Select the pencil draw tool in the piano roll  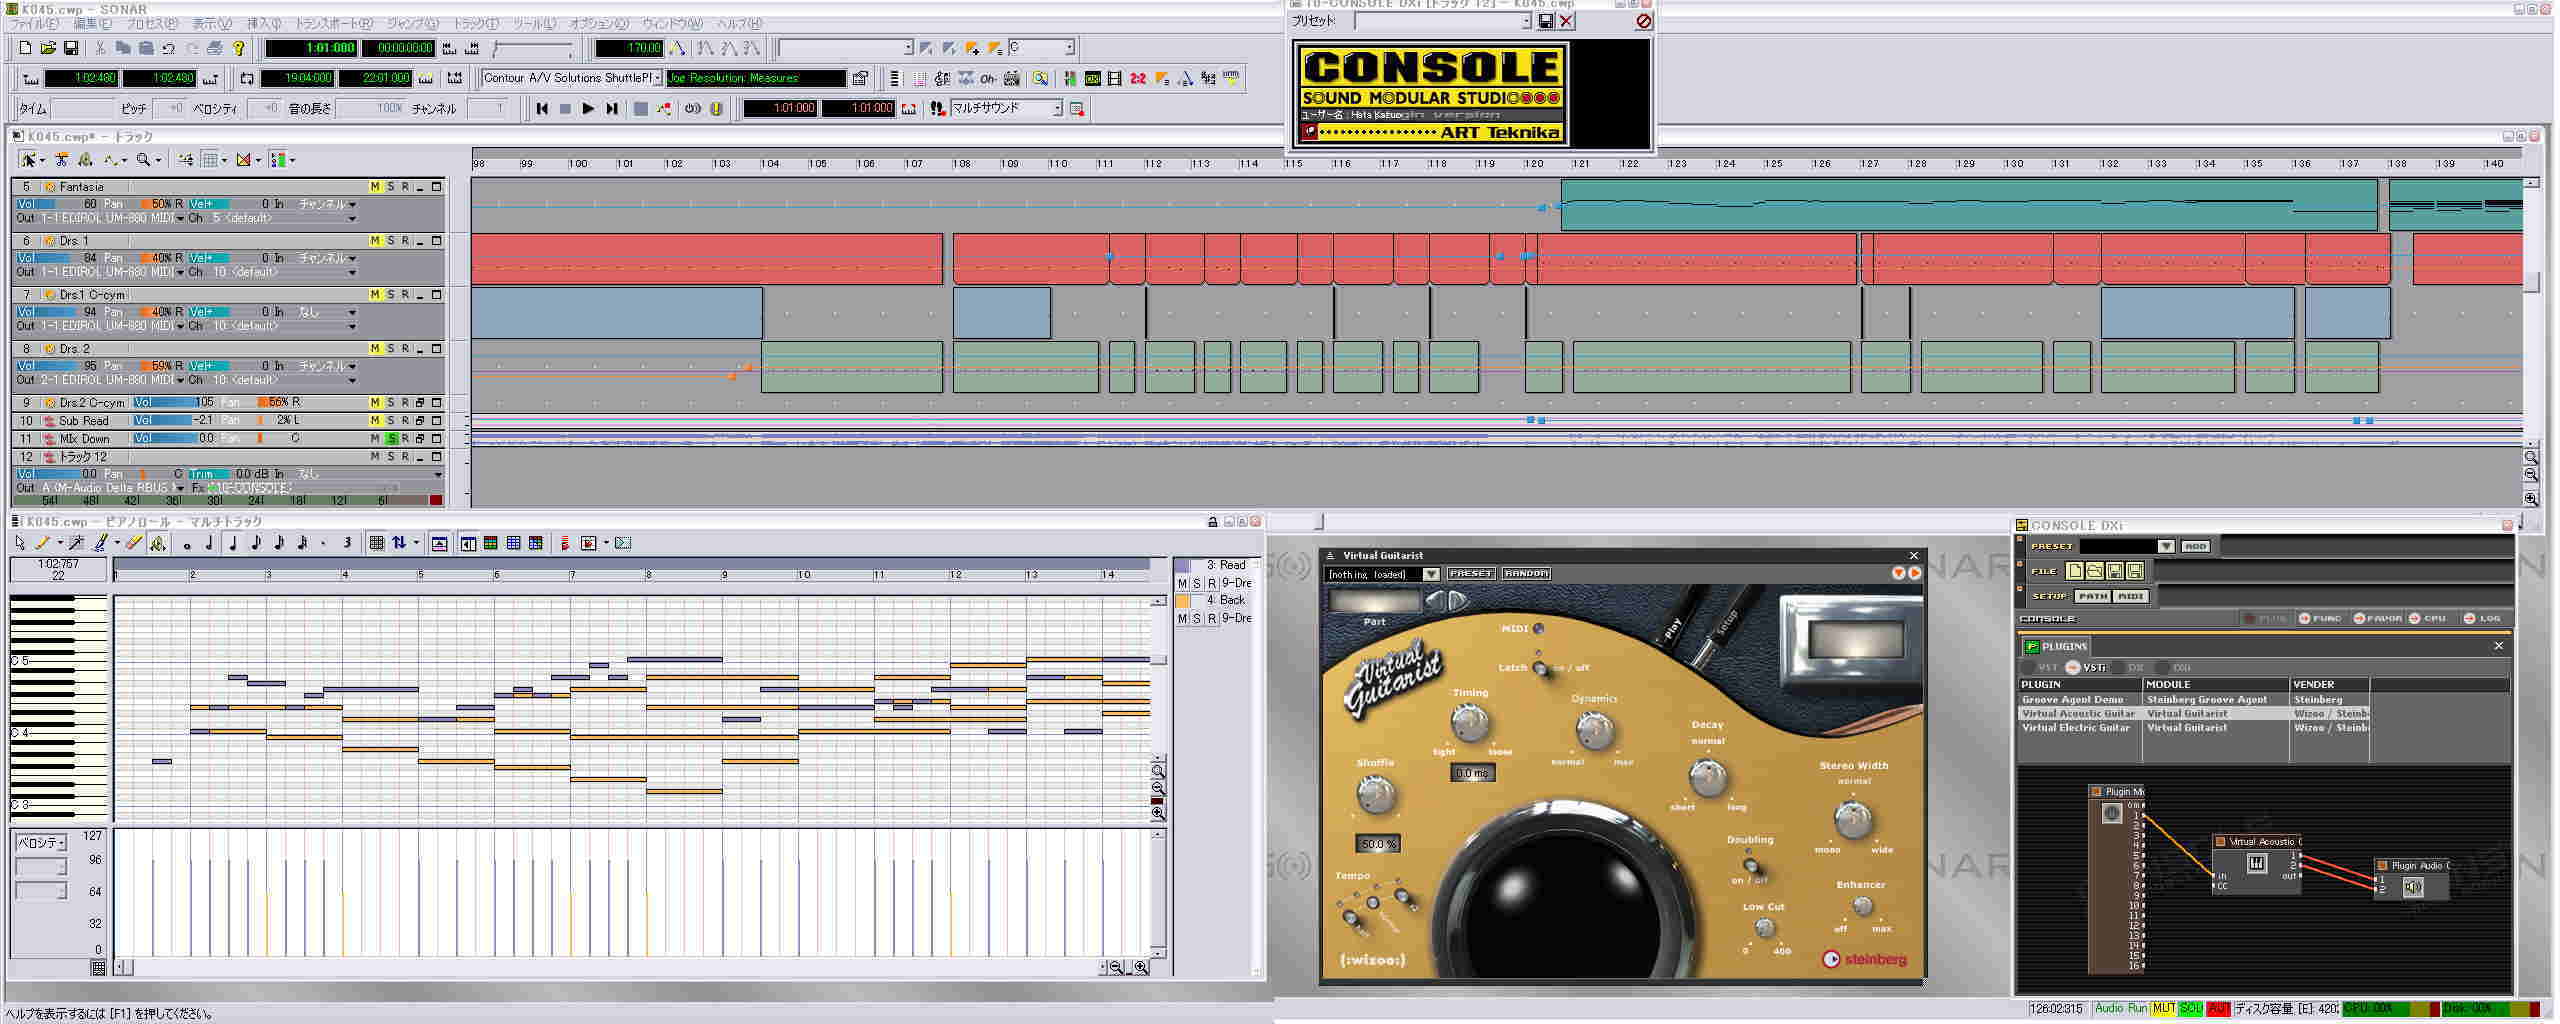point(42,543)
